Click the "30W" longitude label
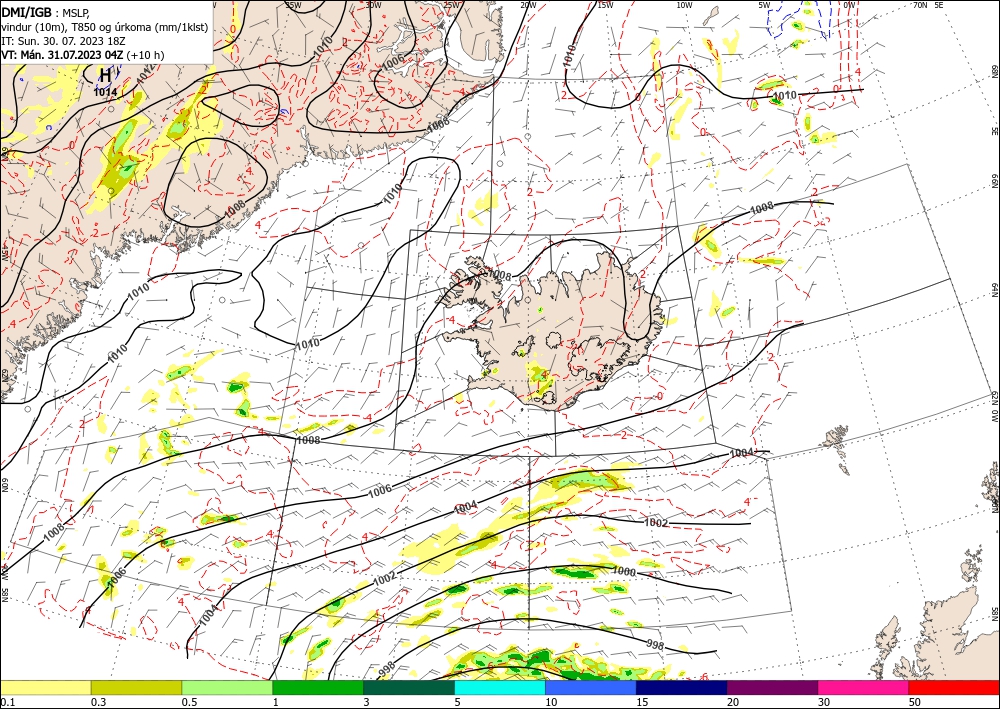Image resolution: width=1000 pixels, height=709 pixels. pos(373,5)
